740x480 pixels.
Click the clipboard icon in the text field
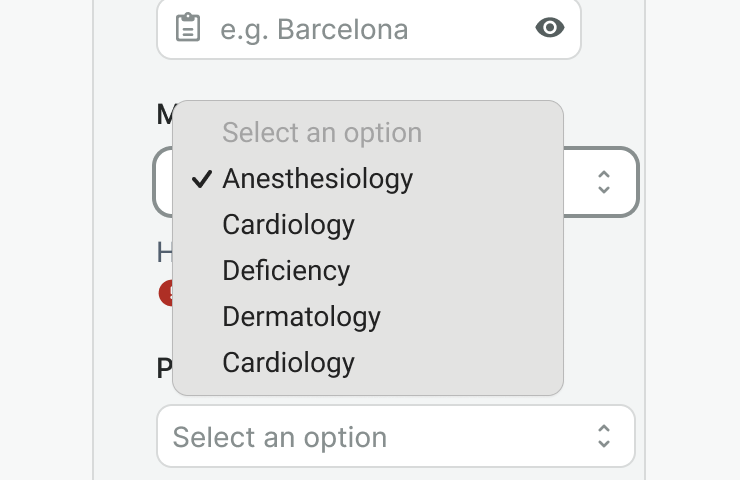(187, 28)
